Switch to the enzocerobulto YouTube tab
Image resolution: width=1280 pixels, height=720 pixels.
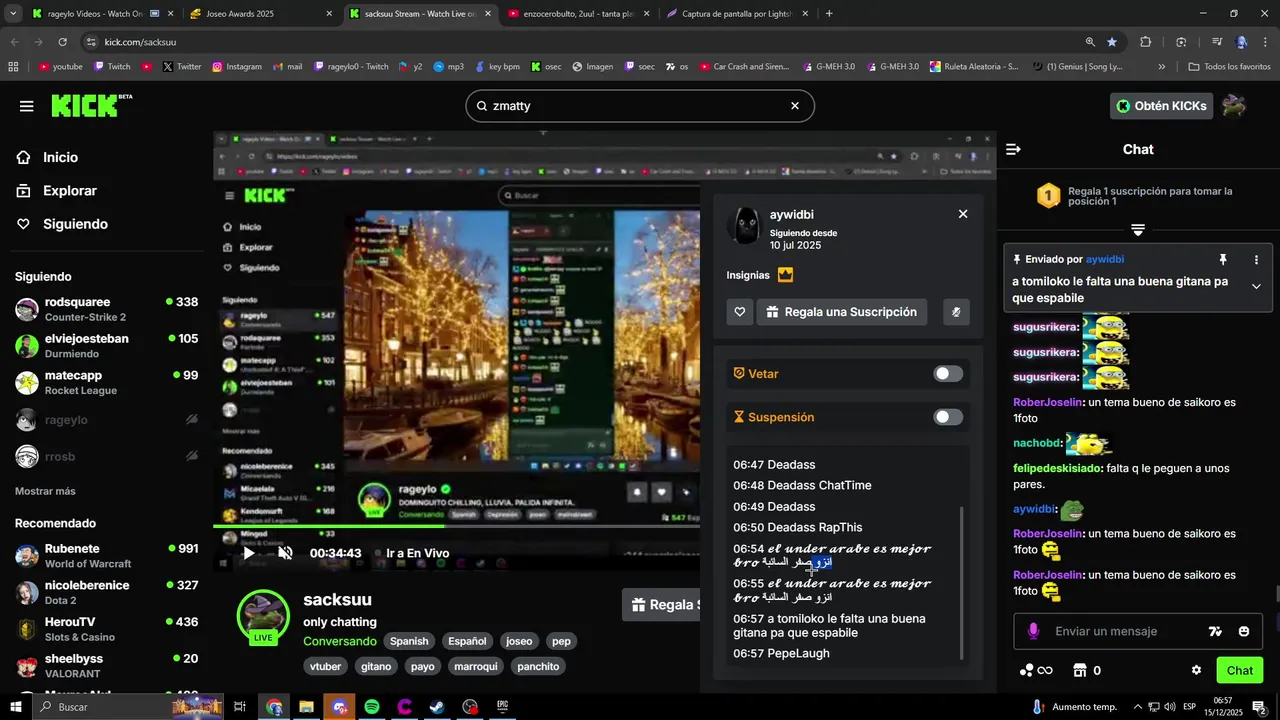[577, 14]
